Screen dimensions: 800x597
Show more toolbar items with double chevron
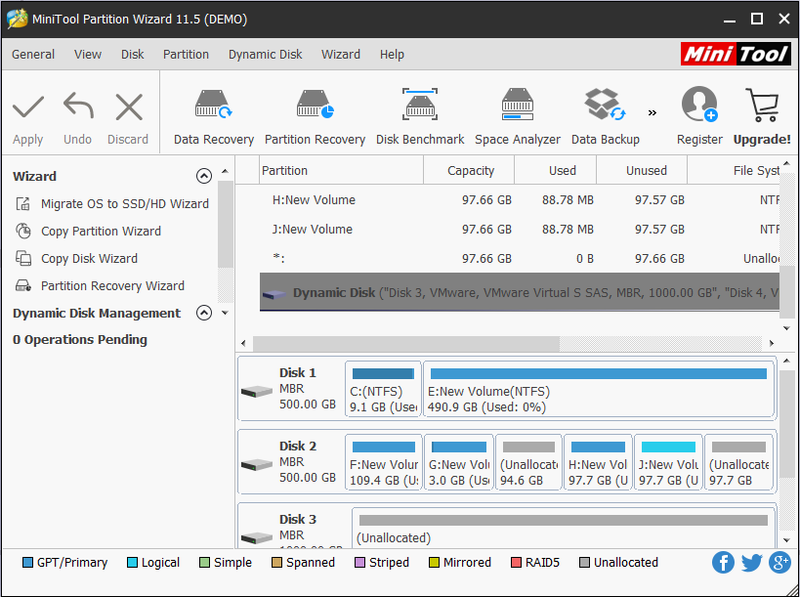pyautogui.click(x=652, y=113)
